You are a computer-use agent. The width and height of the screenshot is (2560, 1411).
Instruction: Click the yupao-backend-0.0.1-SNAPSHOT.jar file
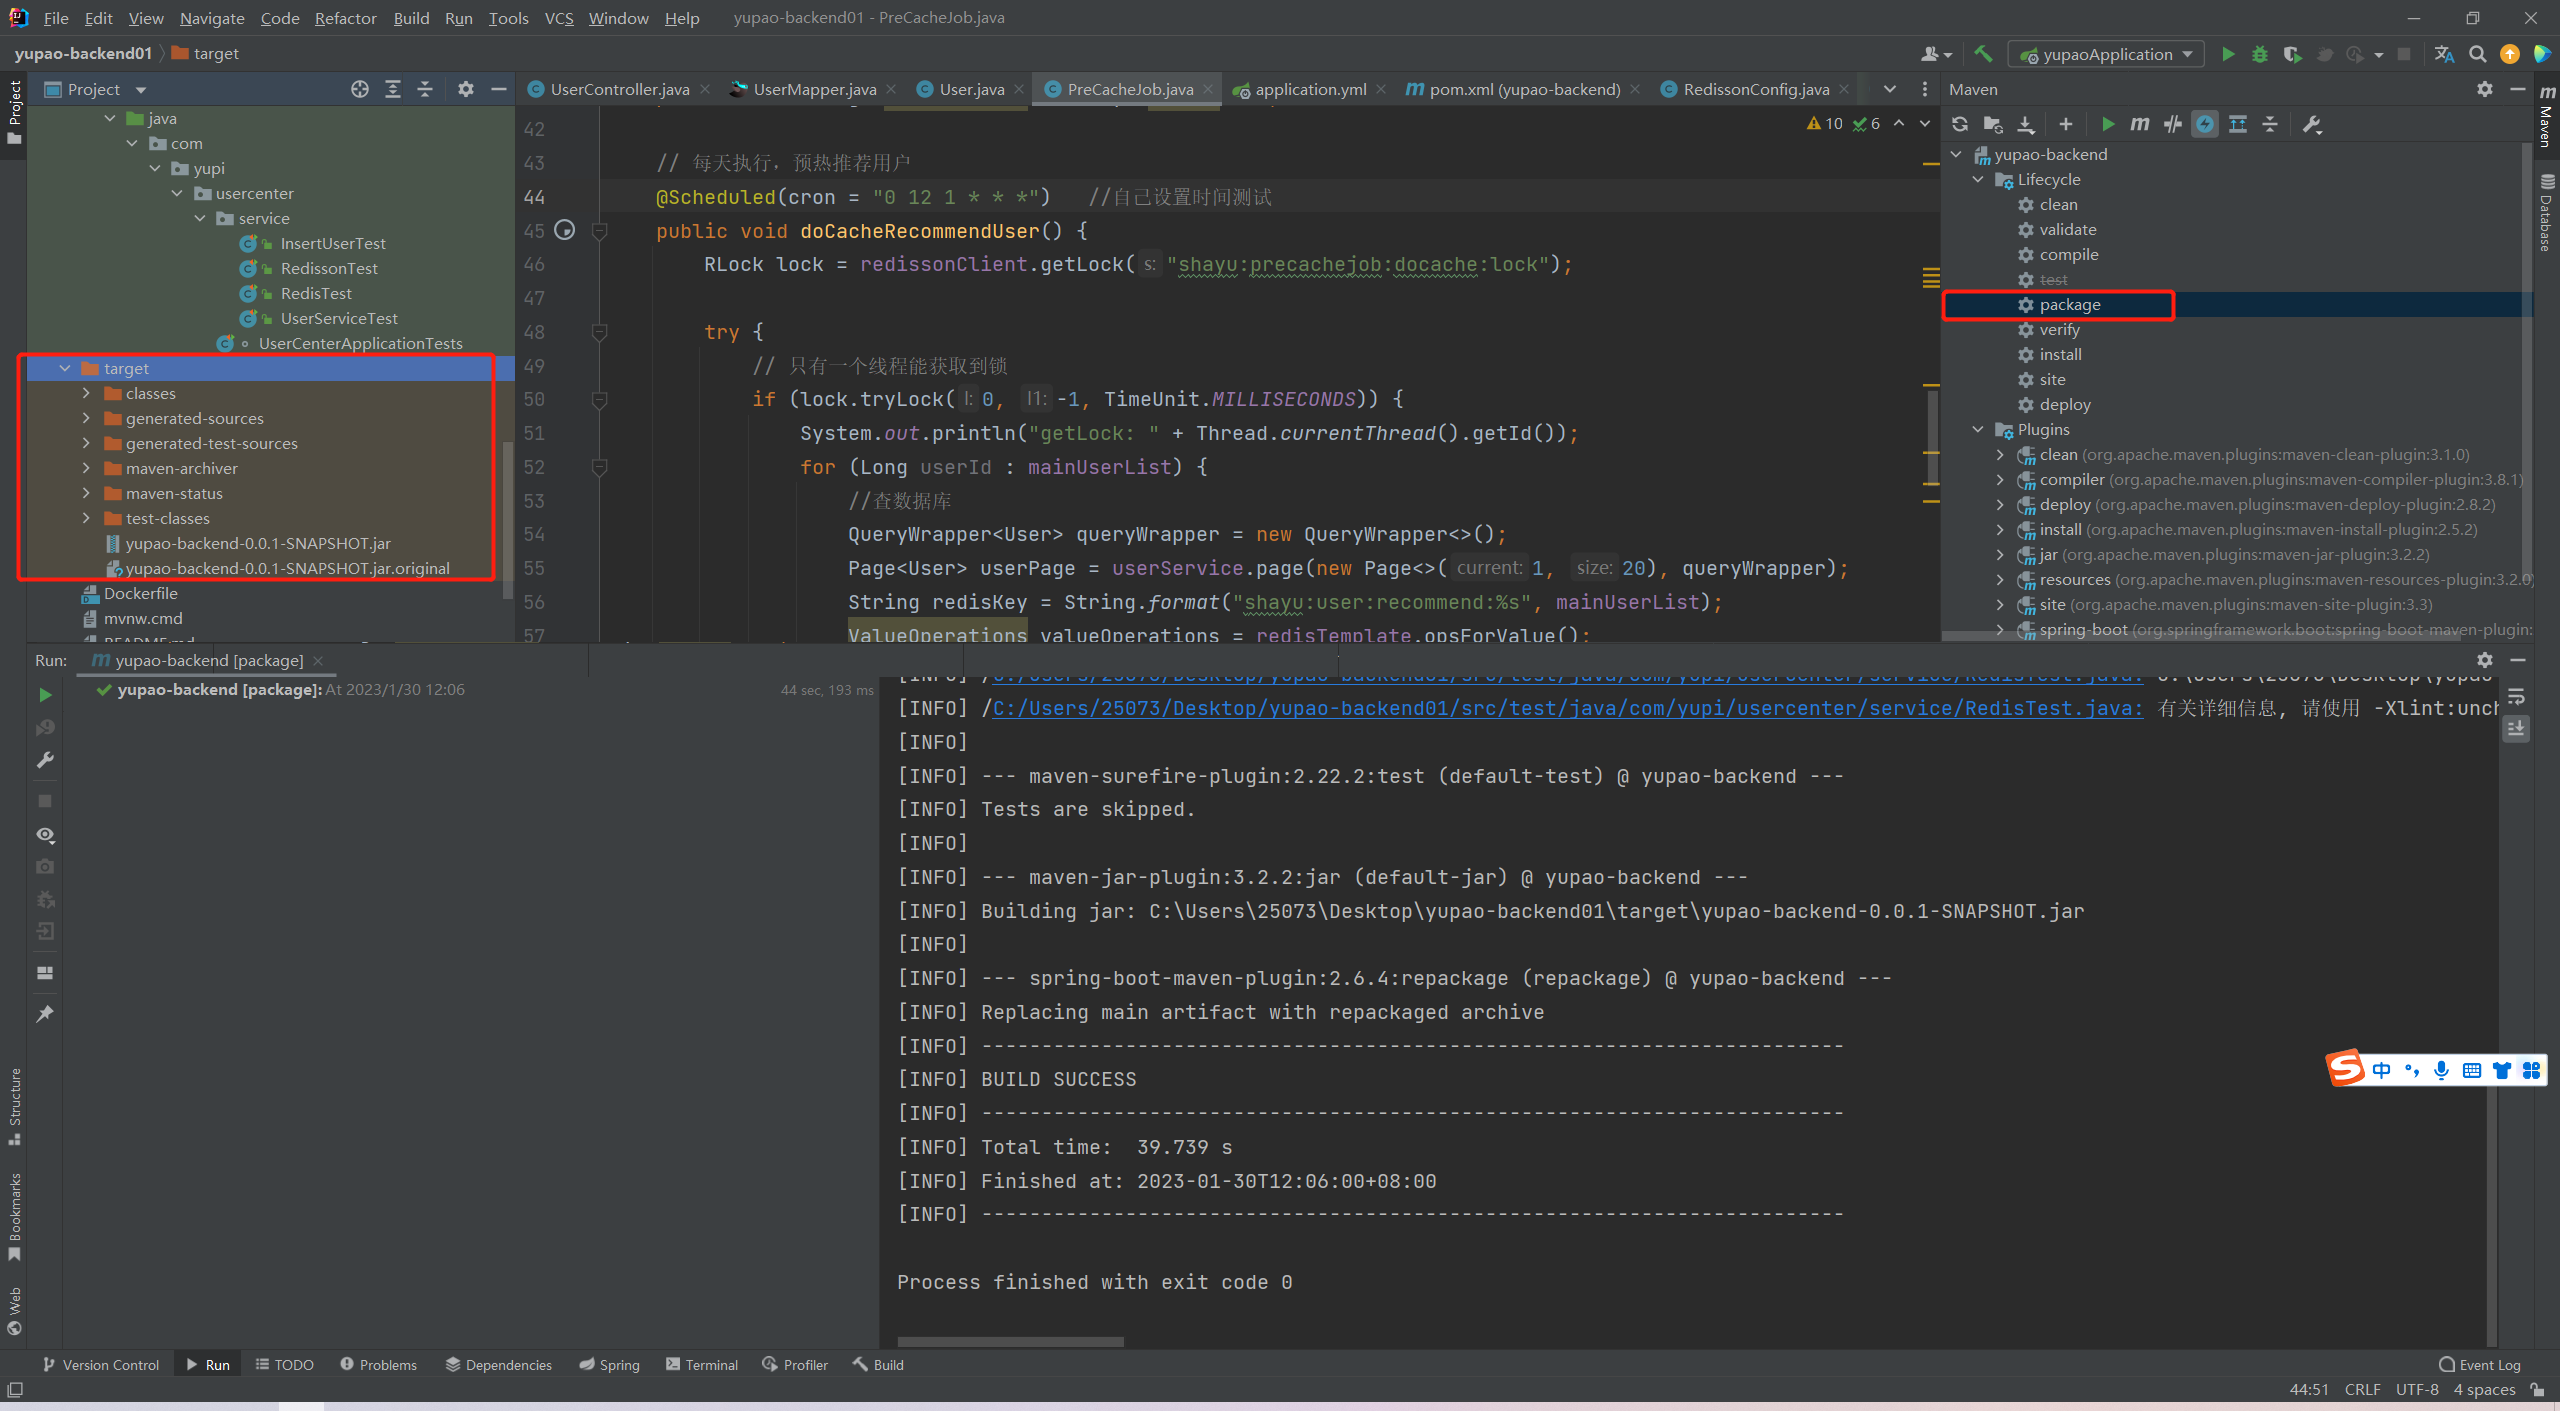click(x=259, y=542)
